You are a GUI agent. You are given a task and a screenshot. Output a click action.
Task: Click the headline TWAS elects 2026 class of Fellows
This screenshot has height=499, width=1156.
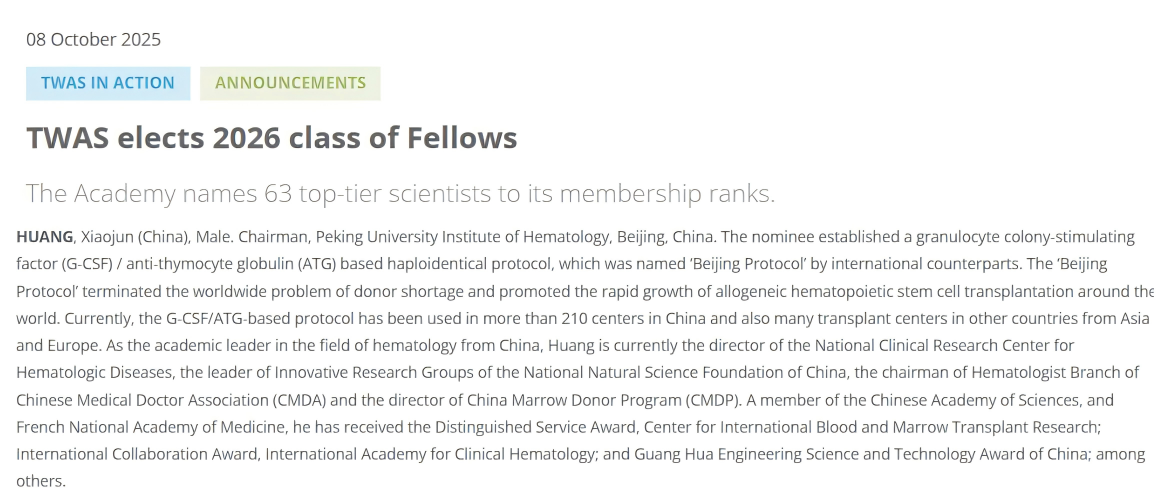(x=271, y=138)
